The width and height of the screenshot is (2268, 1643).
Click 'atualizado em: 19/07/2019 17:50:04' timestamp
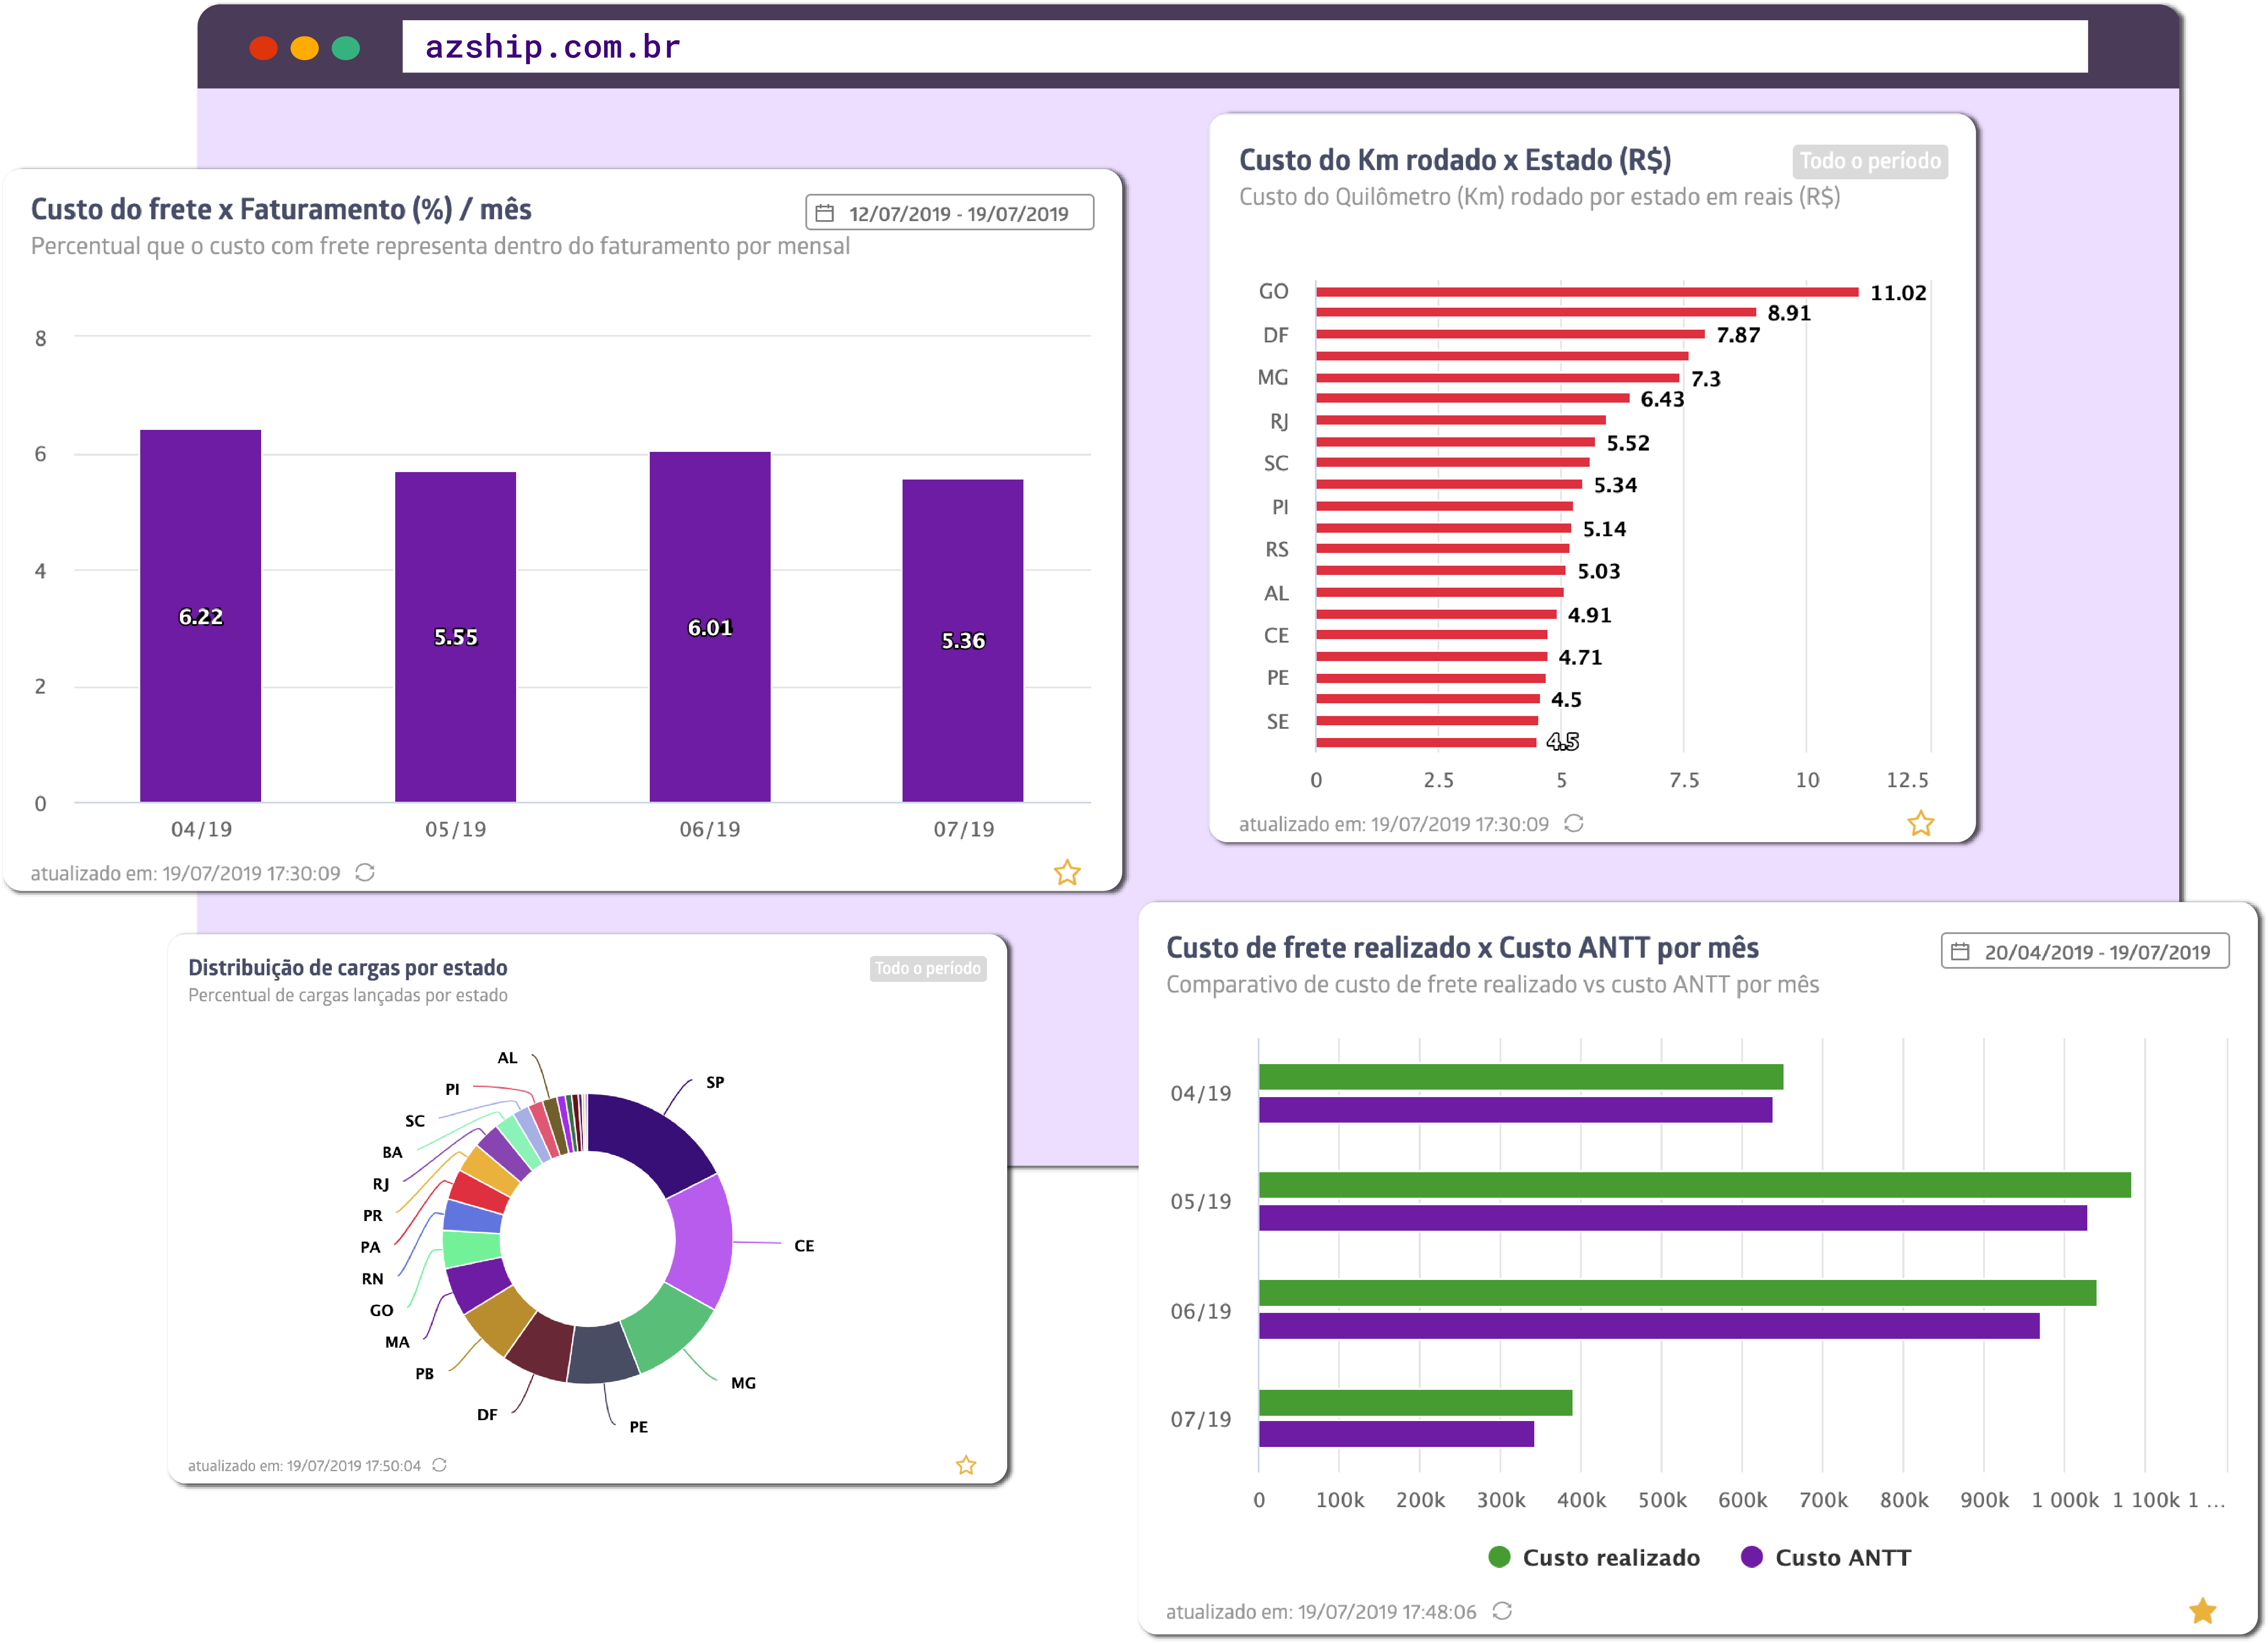coord(304,1465)
